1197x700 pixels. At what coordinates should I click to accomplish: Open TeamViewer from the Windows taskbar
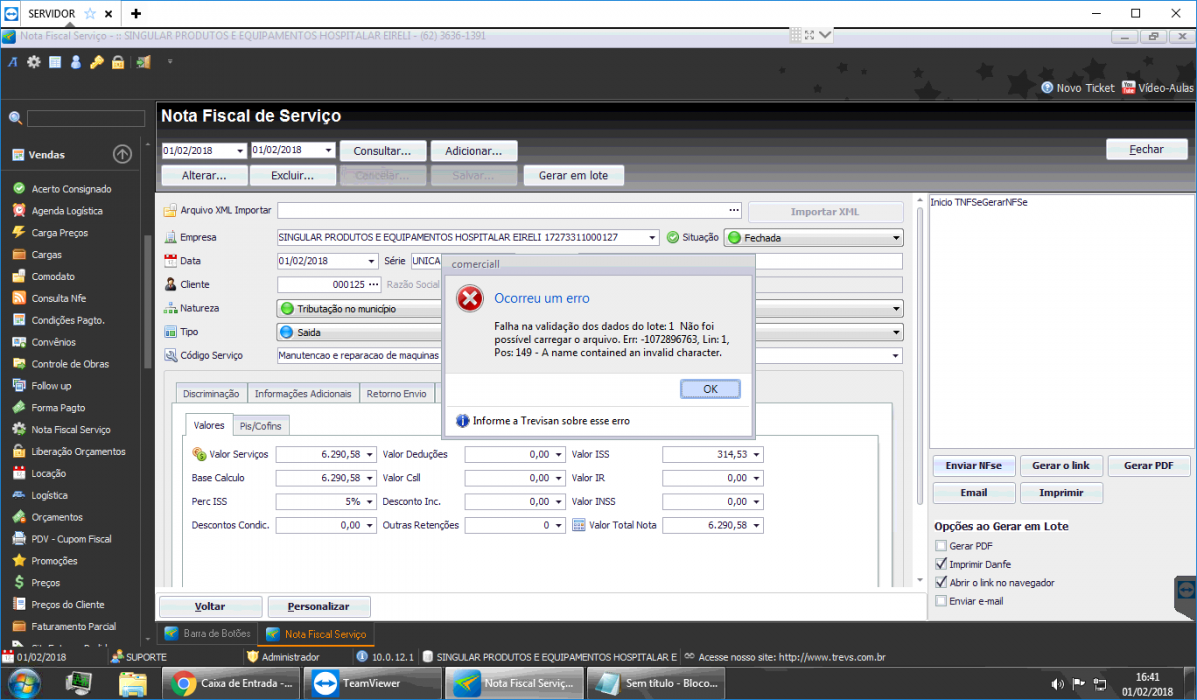pyautogui.click(x=373, y=683)
